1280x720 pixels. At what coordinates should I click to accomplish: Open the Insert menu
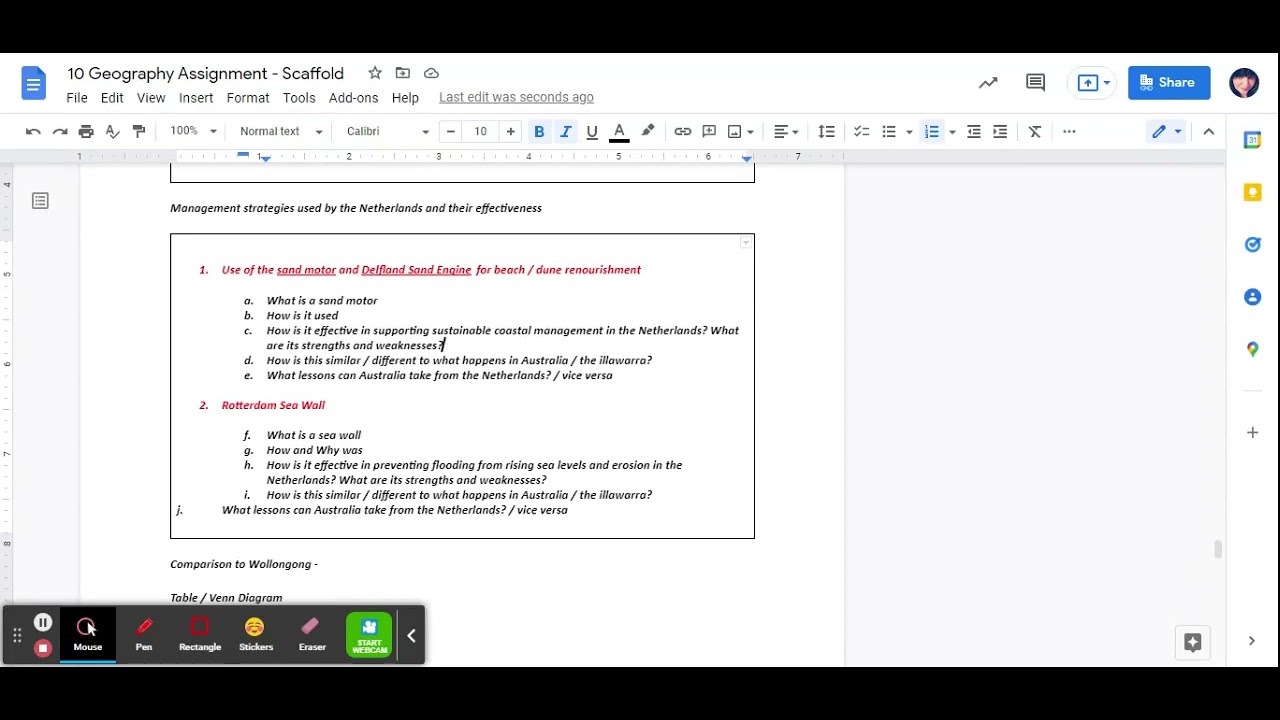[196, 97]
